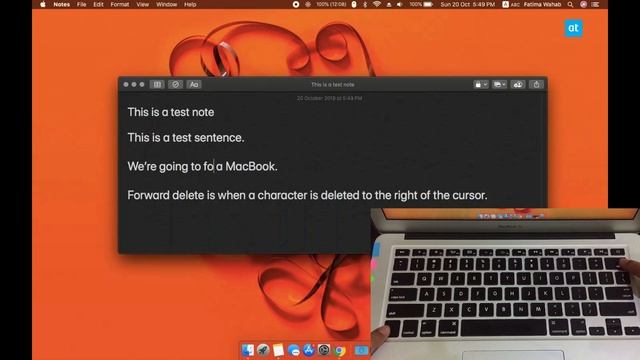Screen dimensions: 640x360
Task: Open the Apple menu
Action: (42, 4)
